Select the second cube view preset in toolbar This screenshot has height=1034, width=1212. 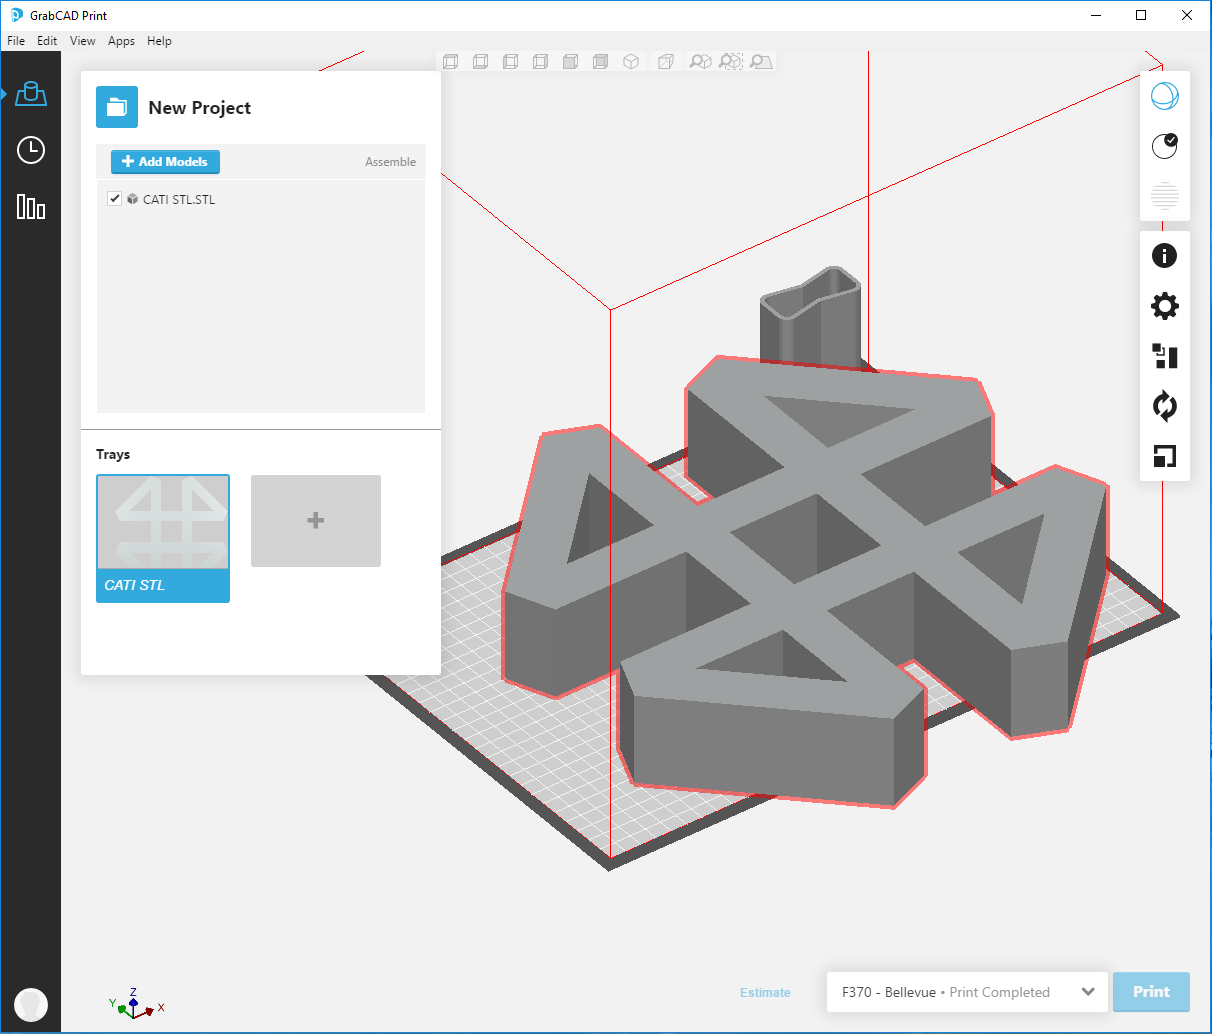tap(480, 62)
